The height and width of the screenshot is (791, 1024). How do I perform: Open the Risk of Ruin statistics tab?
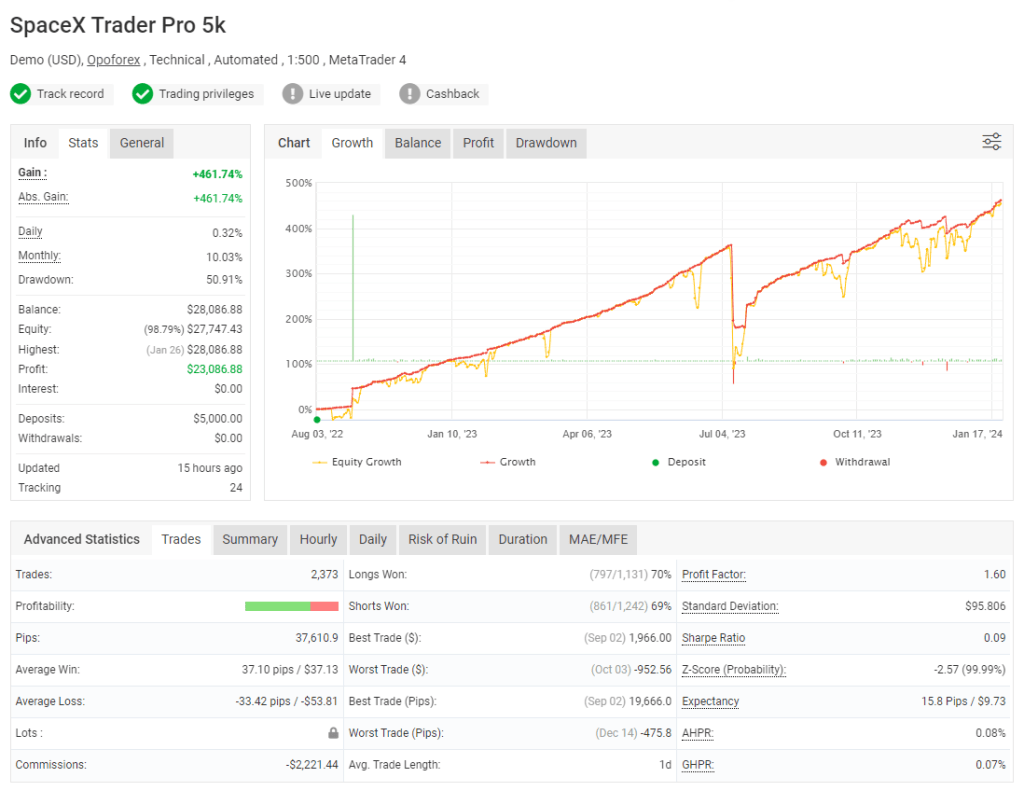(442, 539)
